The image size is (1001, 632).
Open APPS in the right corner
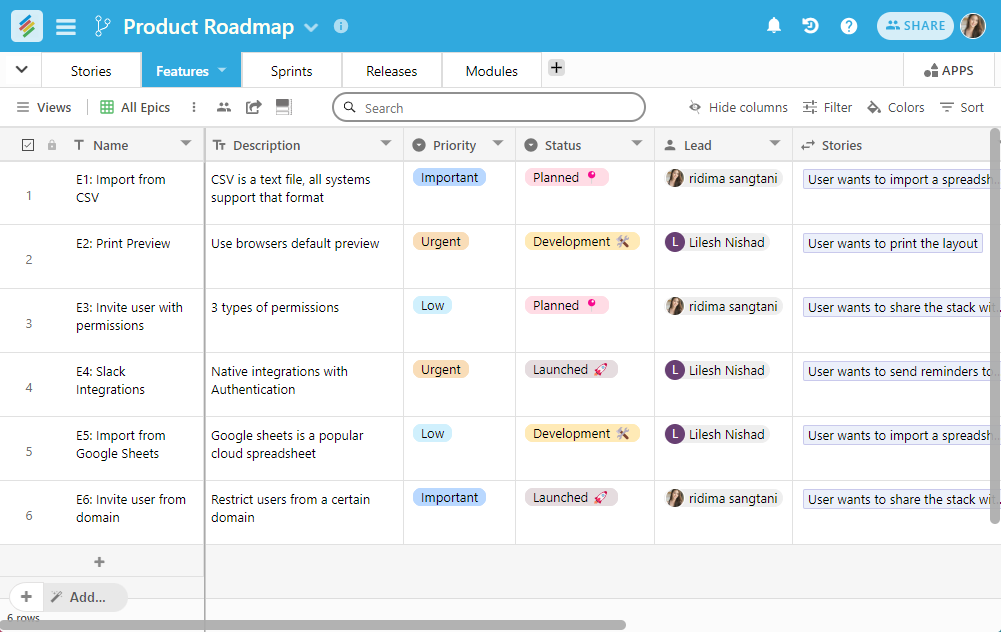947,70
